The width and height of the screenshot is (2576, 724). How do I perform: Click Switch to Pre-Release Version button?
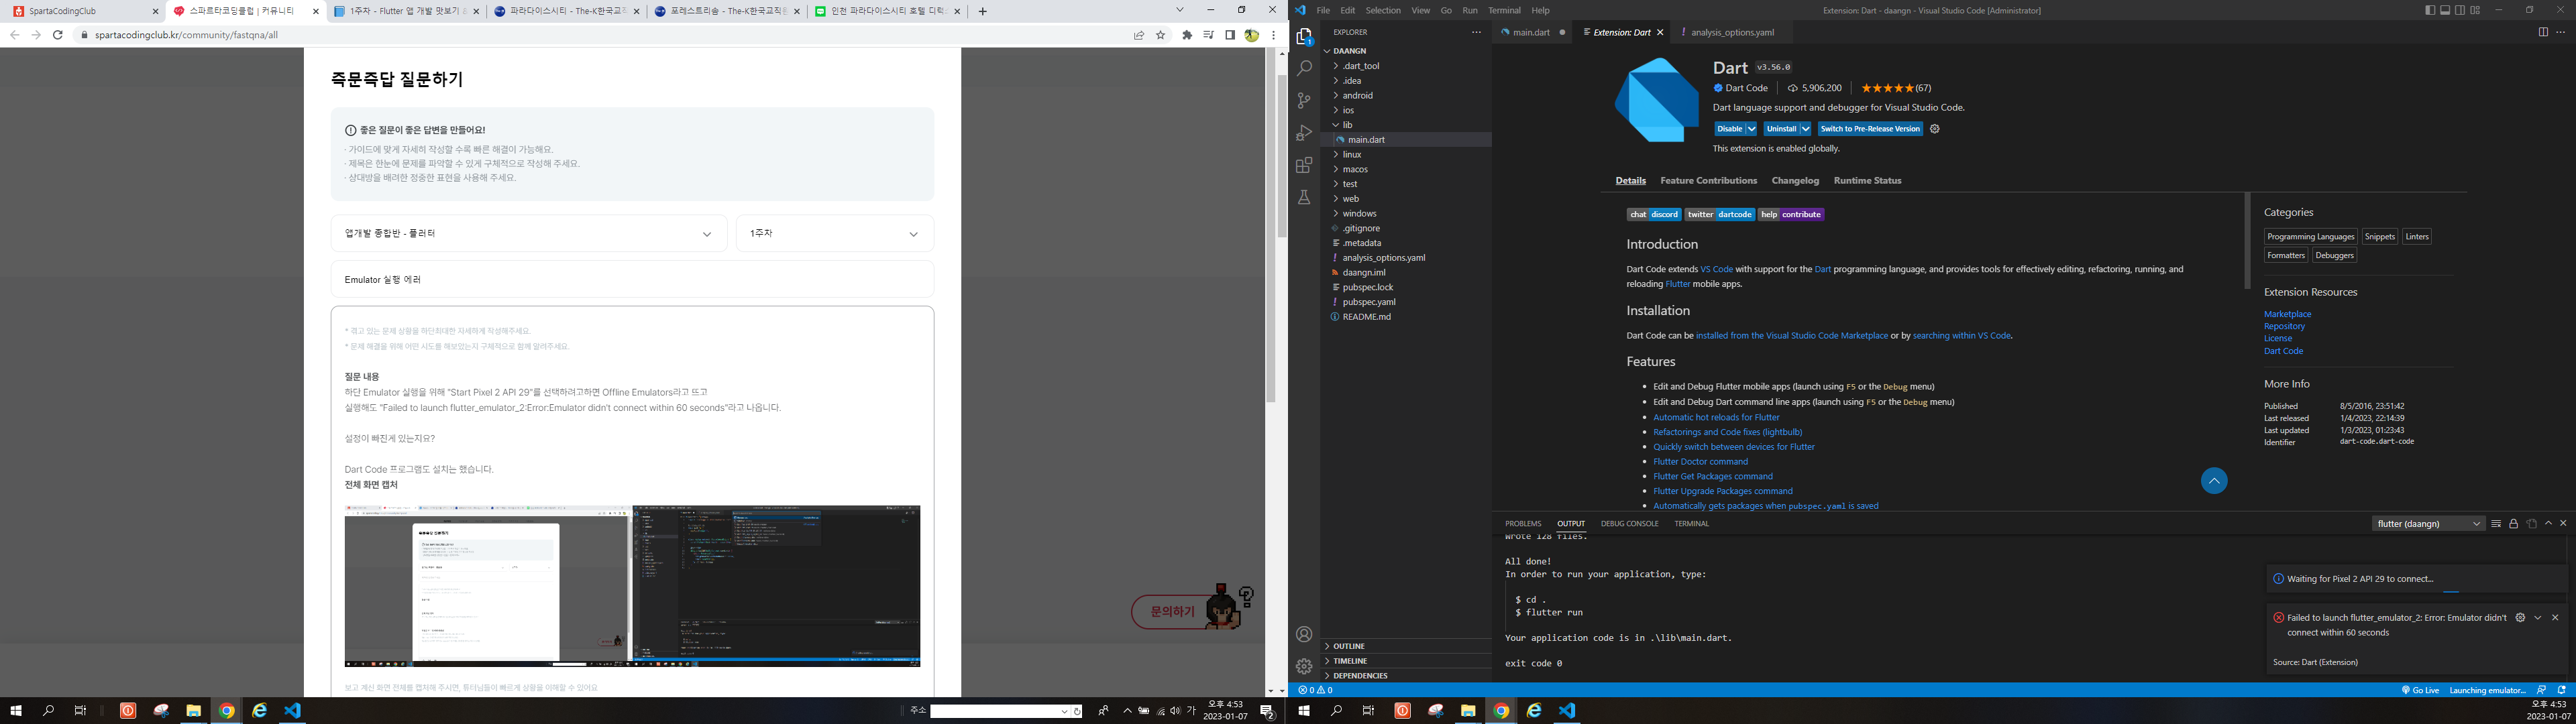tap(1869, 129)
